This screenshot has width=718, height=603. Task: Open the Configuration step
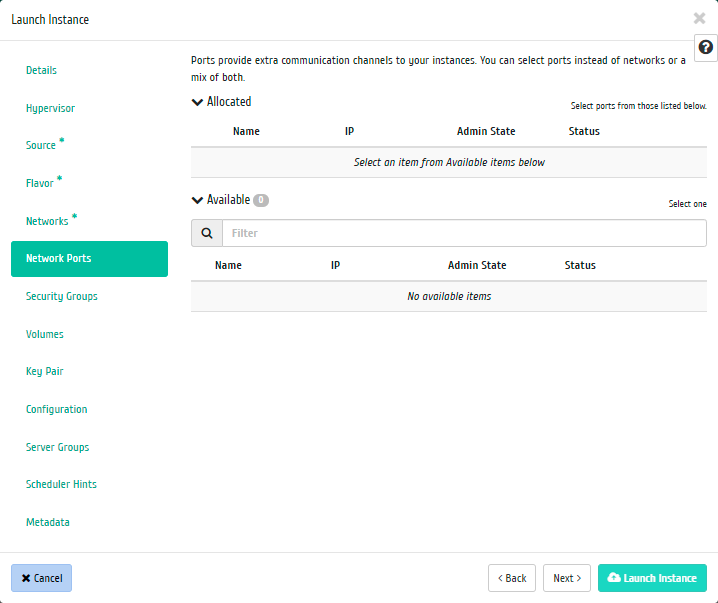click(x=56, y=409)
